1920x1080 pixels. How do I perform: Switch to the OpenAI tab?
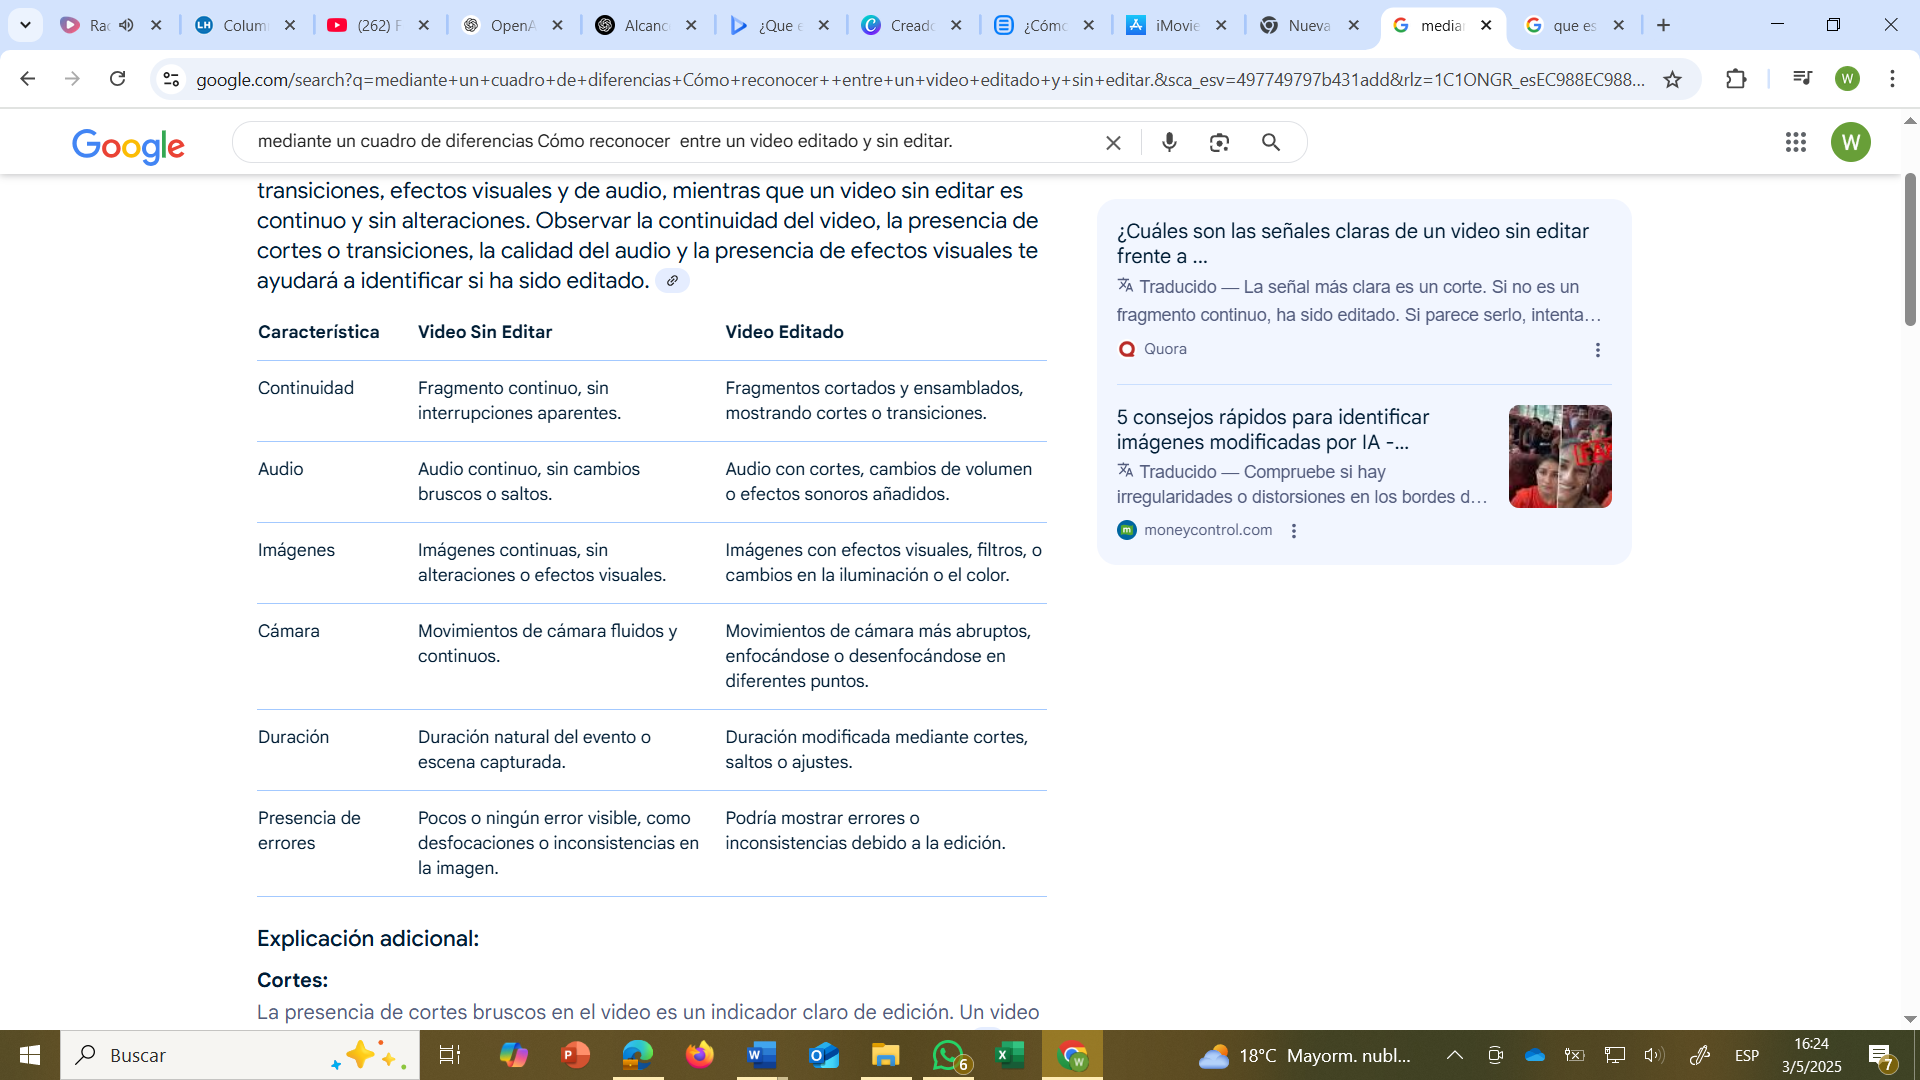point(513,25)
